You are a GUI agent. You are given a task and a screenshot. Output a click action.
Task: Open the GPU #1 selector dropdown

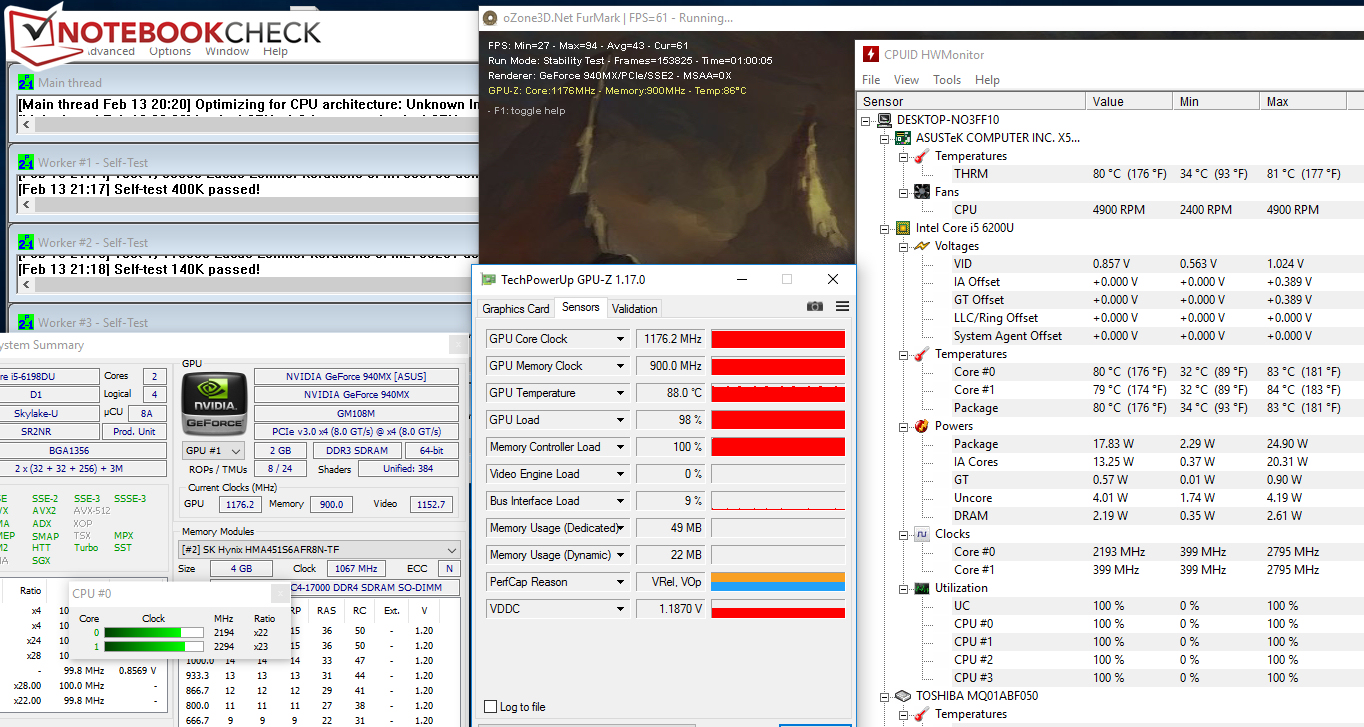coord(214,451)
